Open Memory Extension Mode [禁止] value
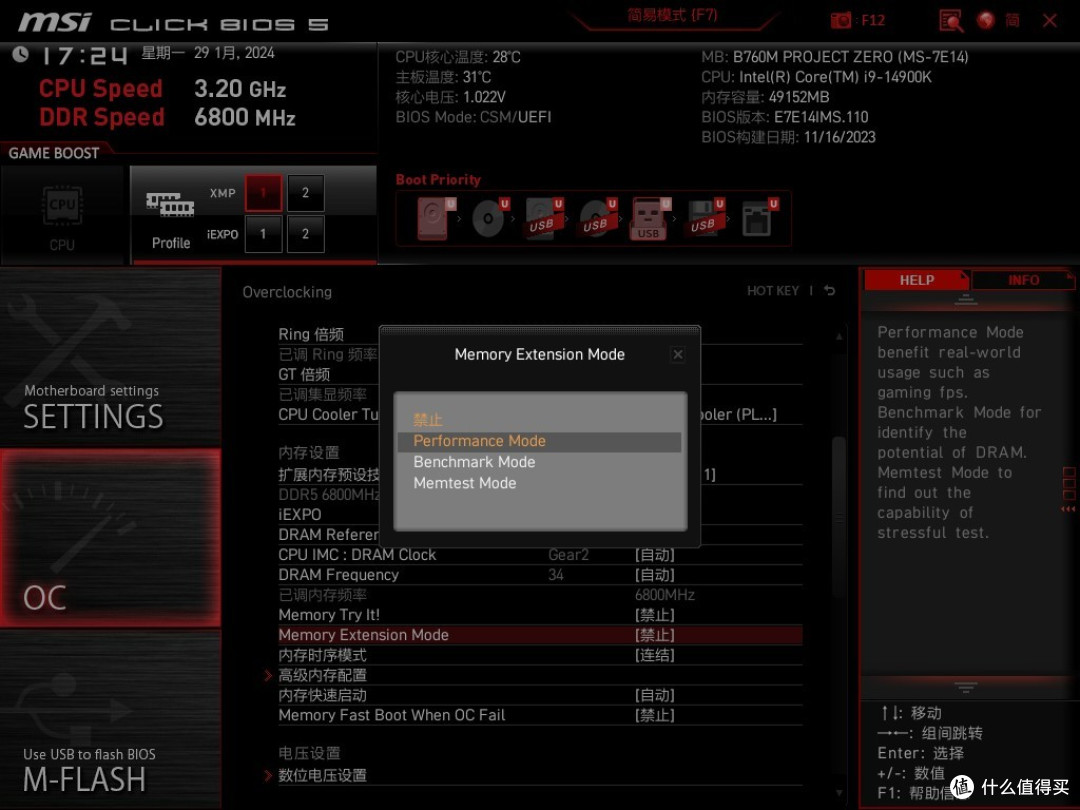 click(654, 635)
